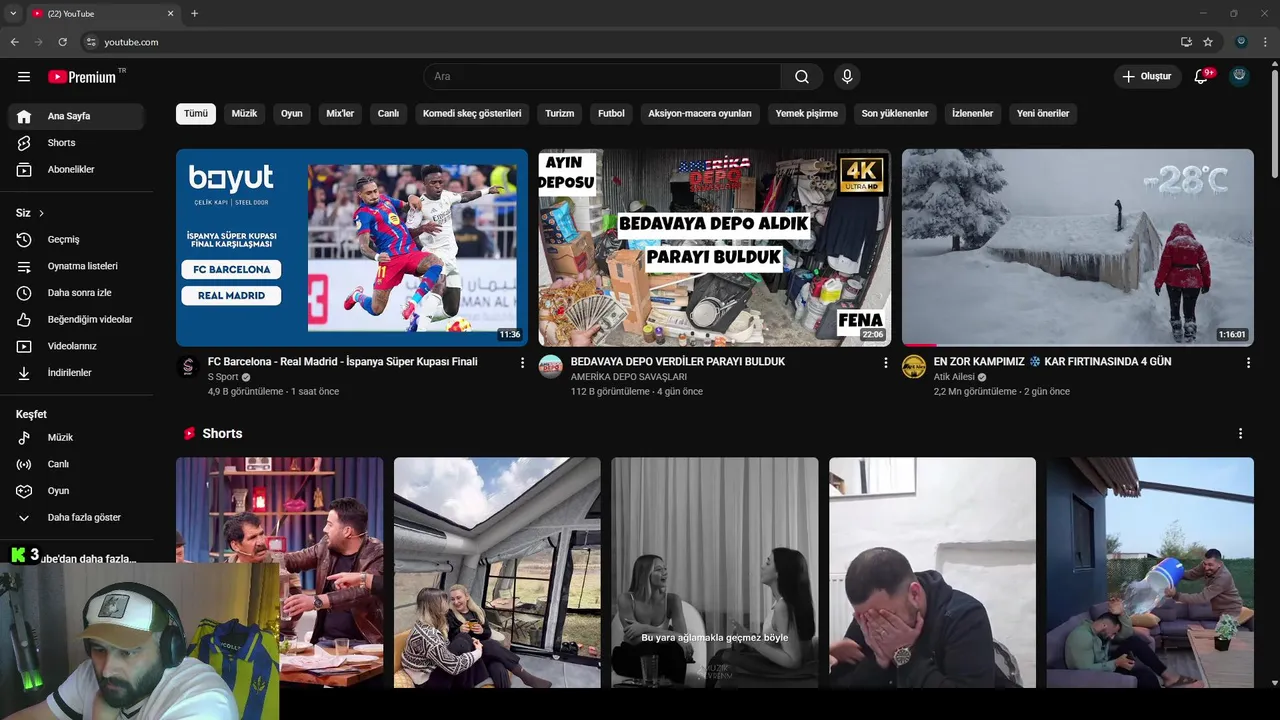1280x720 pixels.
Task: Select Aksiyon-macera oyunları chip
Action: point(700,114)
